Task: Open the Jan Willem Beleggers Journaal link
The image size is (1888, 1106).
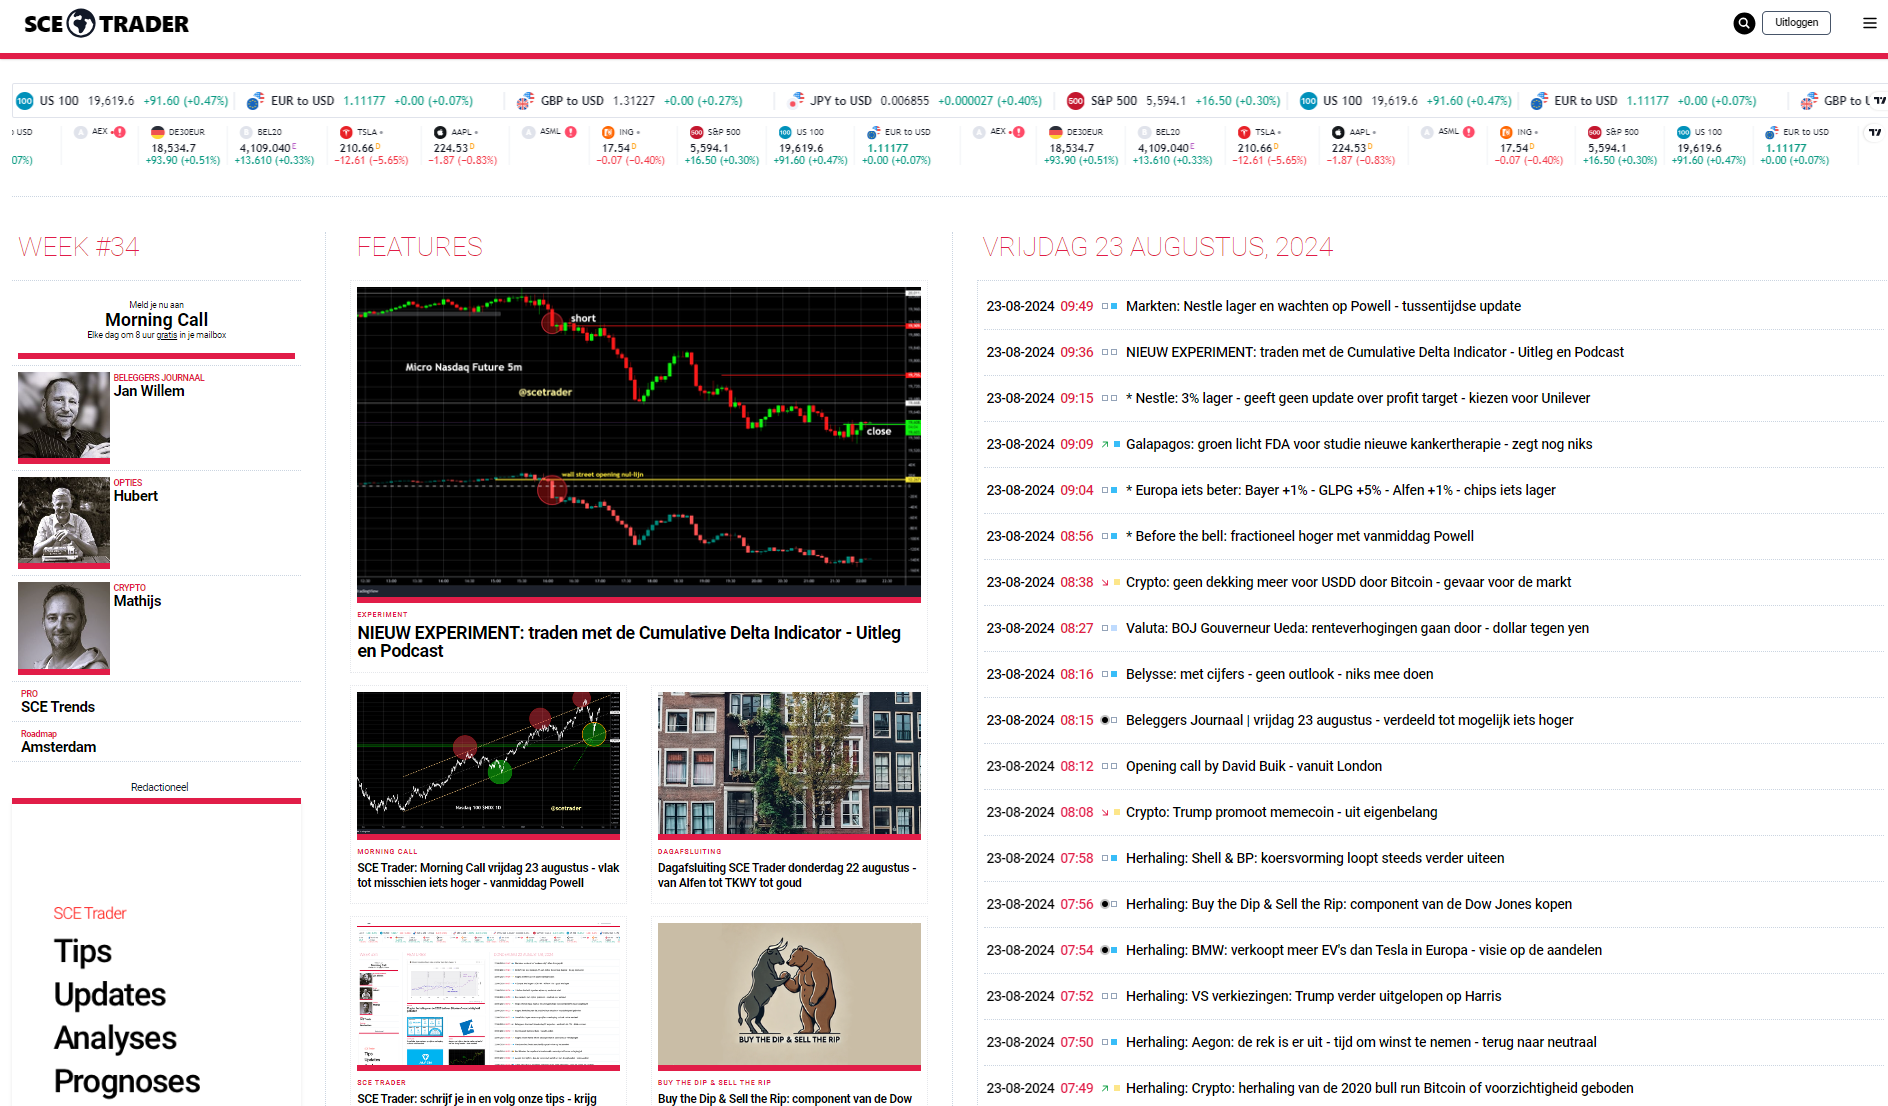Action: click(x=149, y=391)
